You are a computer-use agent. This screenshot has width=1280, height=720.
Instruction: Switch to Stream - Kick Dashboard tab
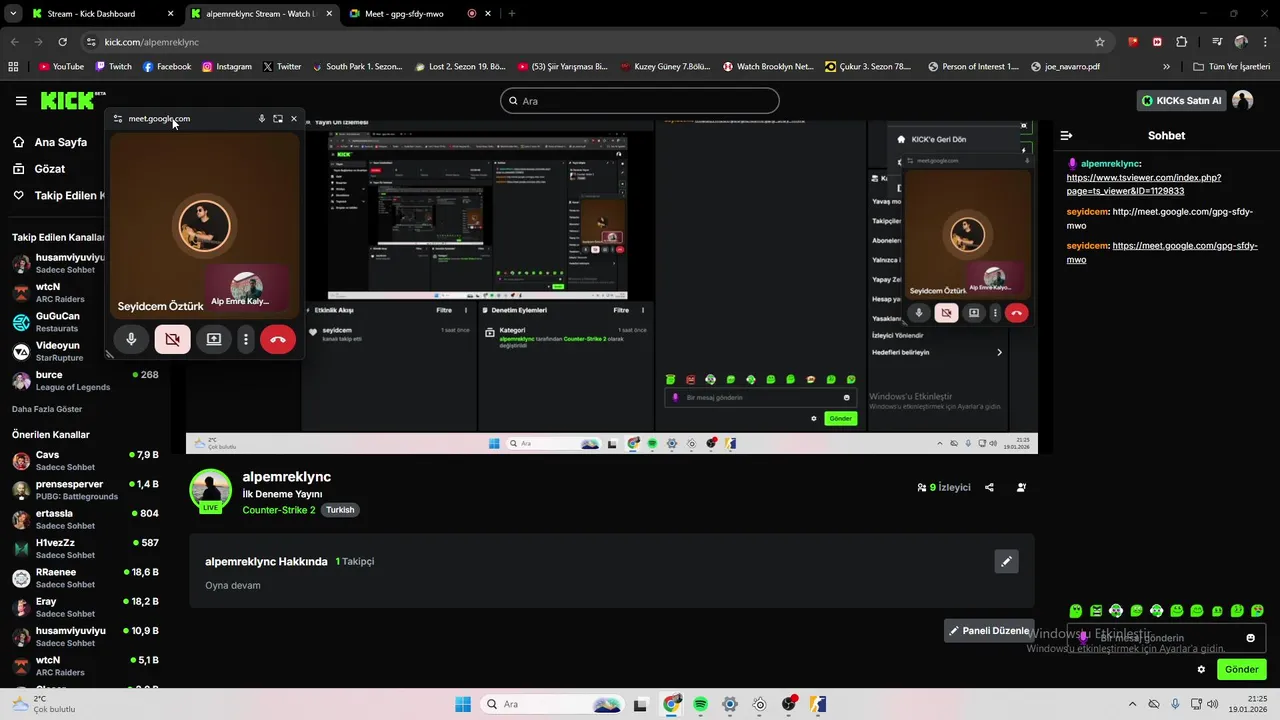click(x=100, y=14)
